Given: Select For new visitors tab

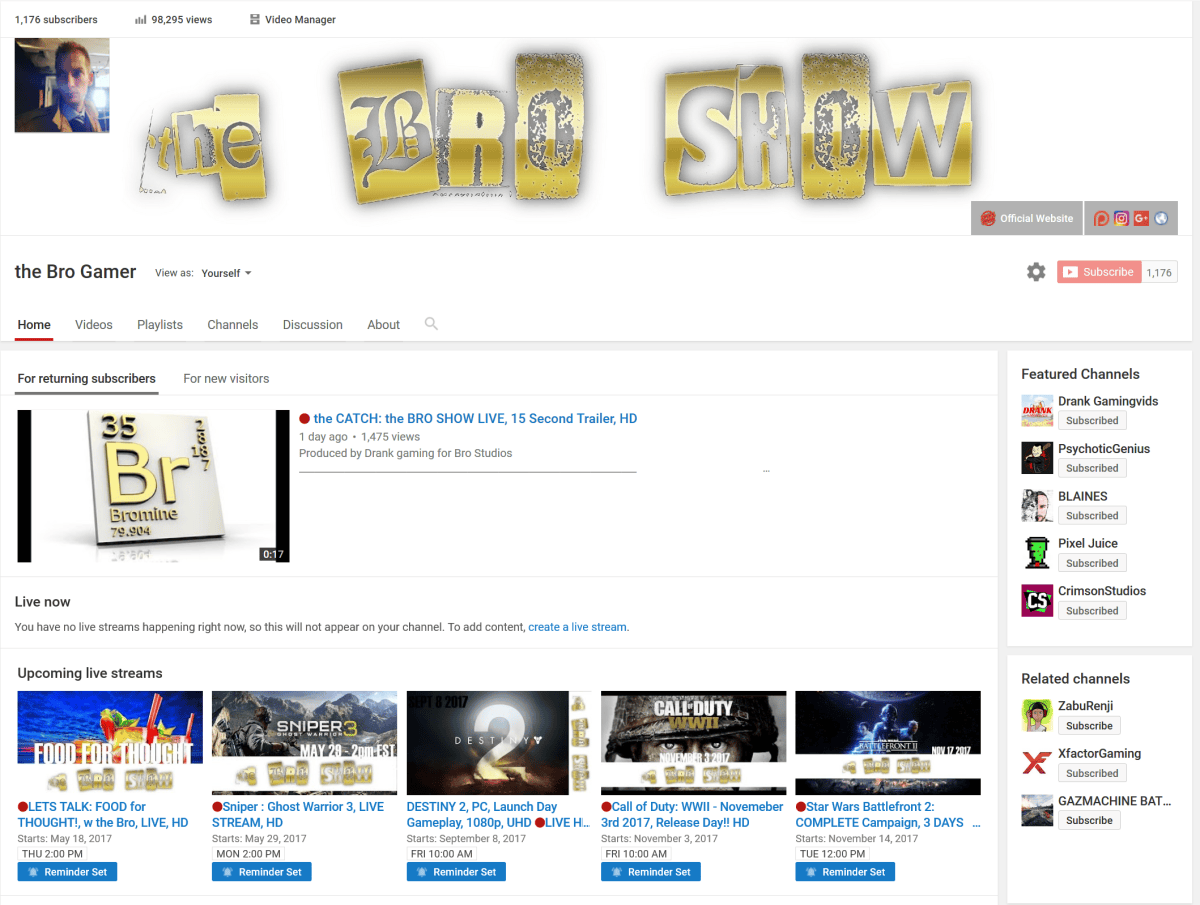Looking at the screenshot, I should click(x=226, y=379).
